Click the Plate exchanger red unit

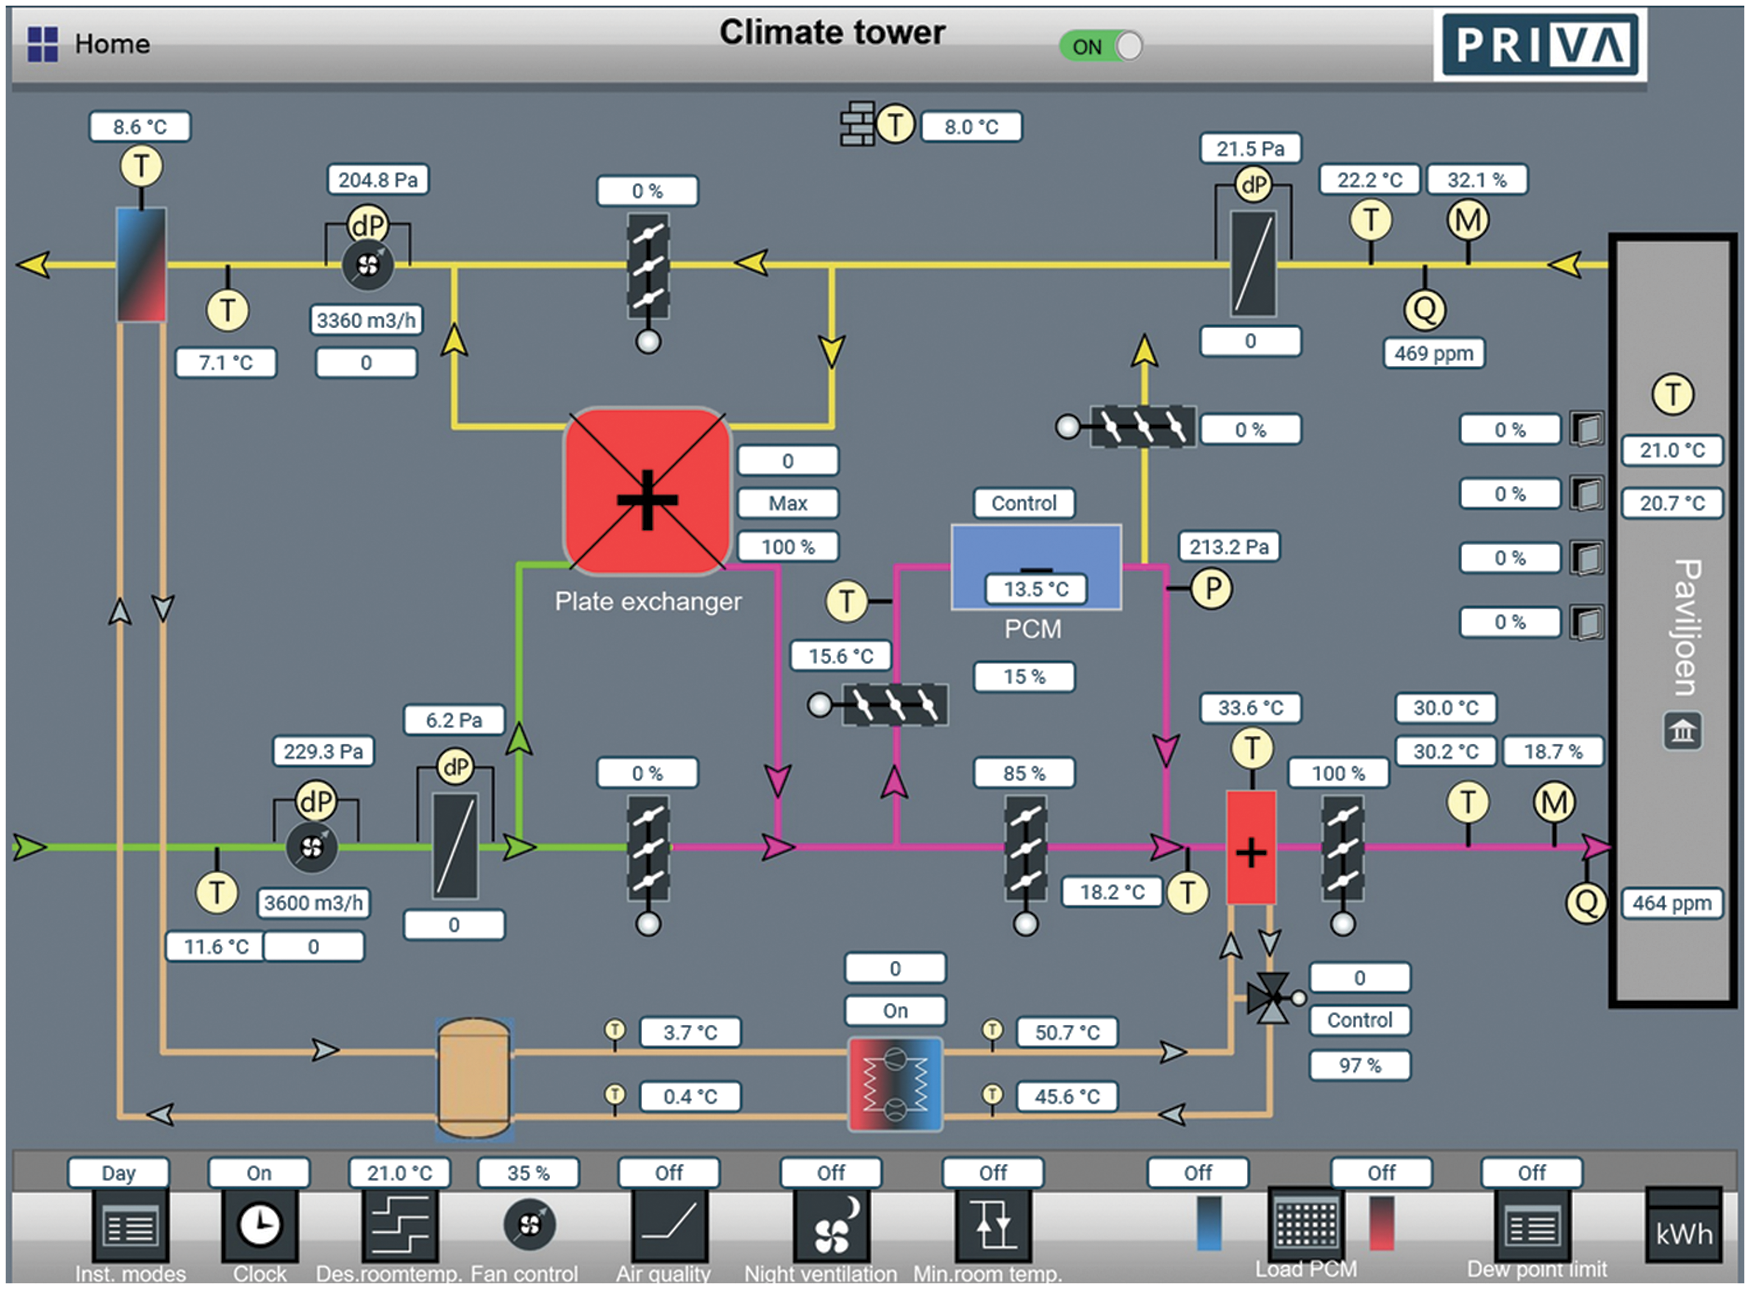(647, 492)
